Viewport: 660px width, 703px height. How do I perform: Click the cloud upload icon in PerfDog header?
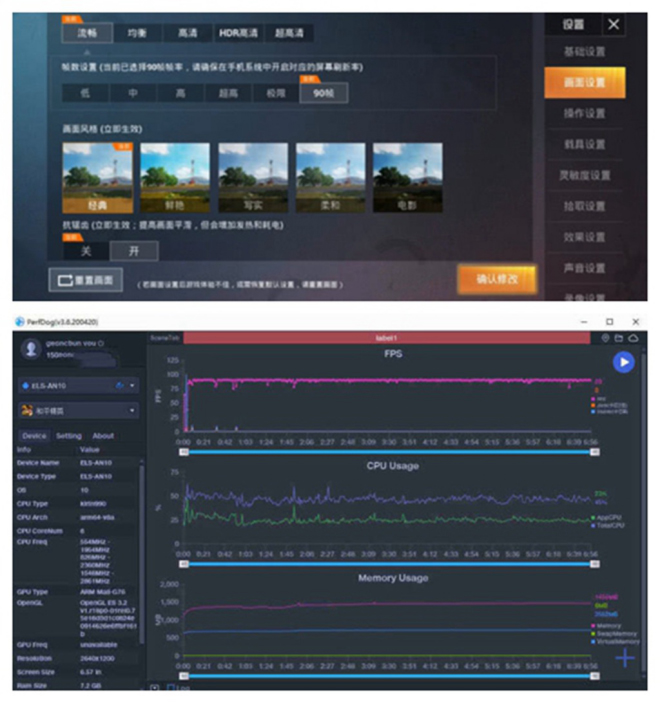634,338
